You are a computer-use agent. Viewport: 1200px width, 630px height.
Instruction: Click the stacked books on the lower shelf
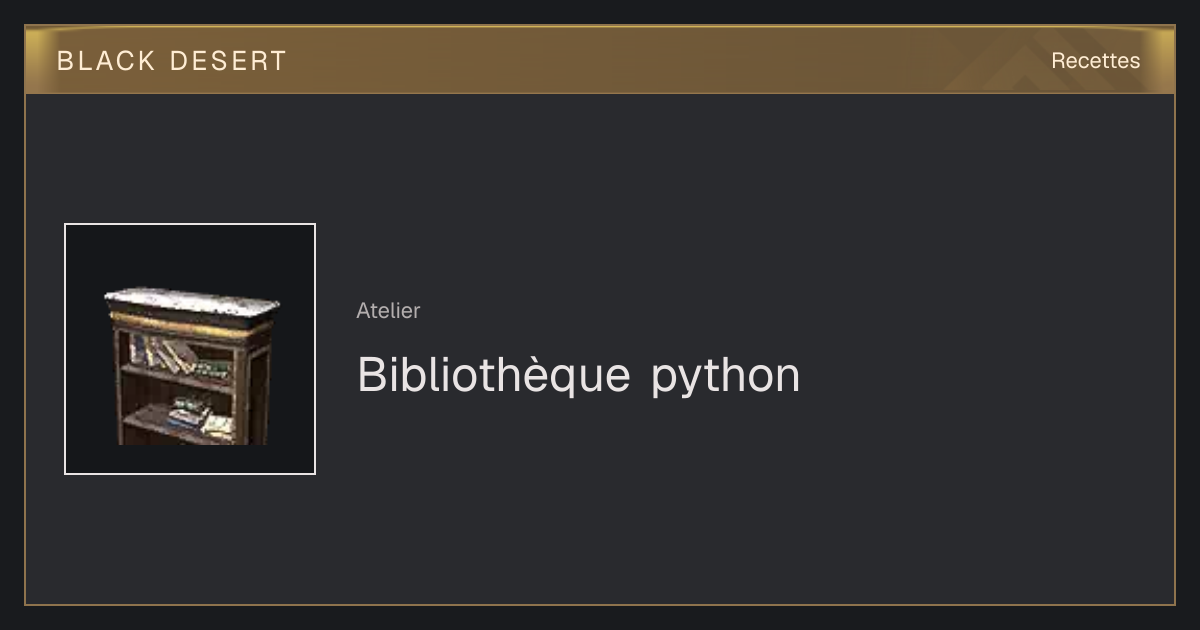200,416
